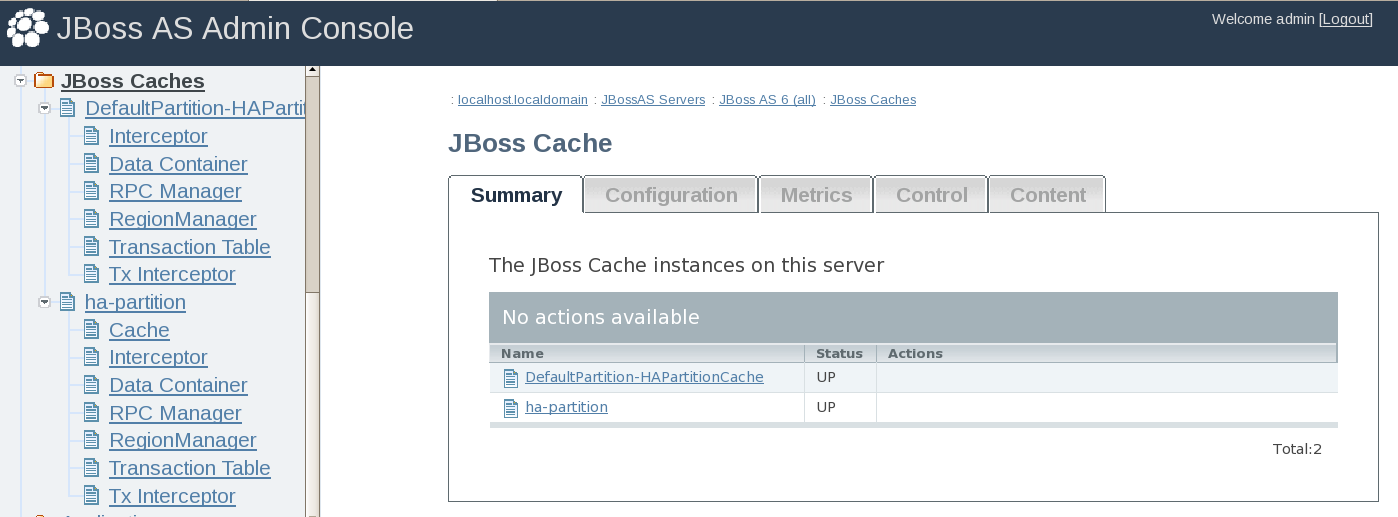Click document icon beside DefaultPartition-HAPartition tree node

pyautogui.click(x=68, y=107)
